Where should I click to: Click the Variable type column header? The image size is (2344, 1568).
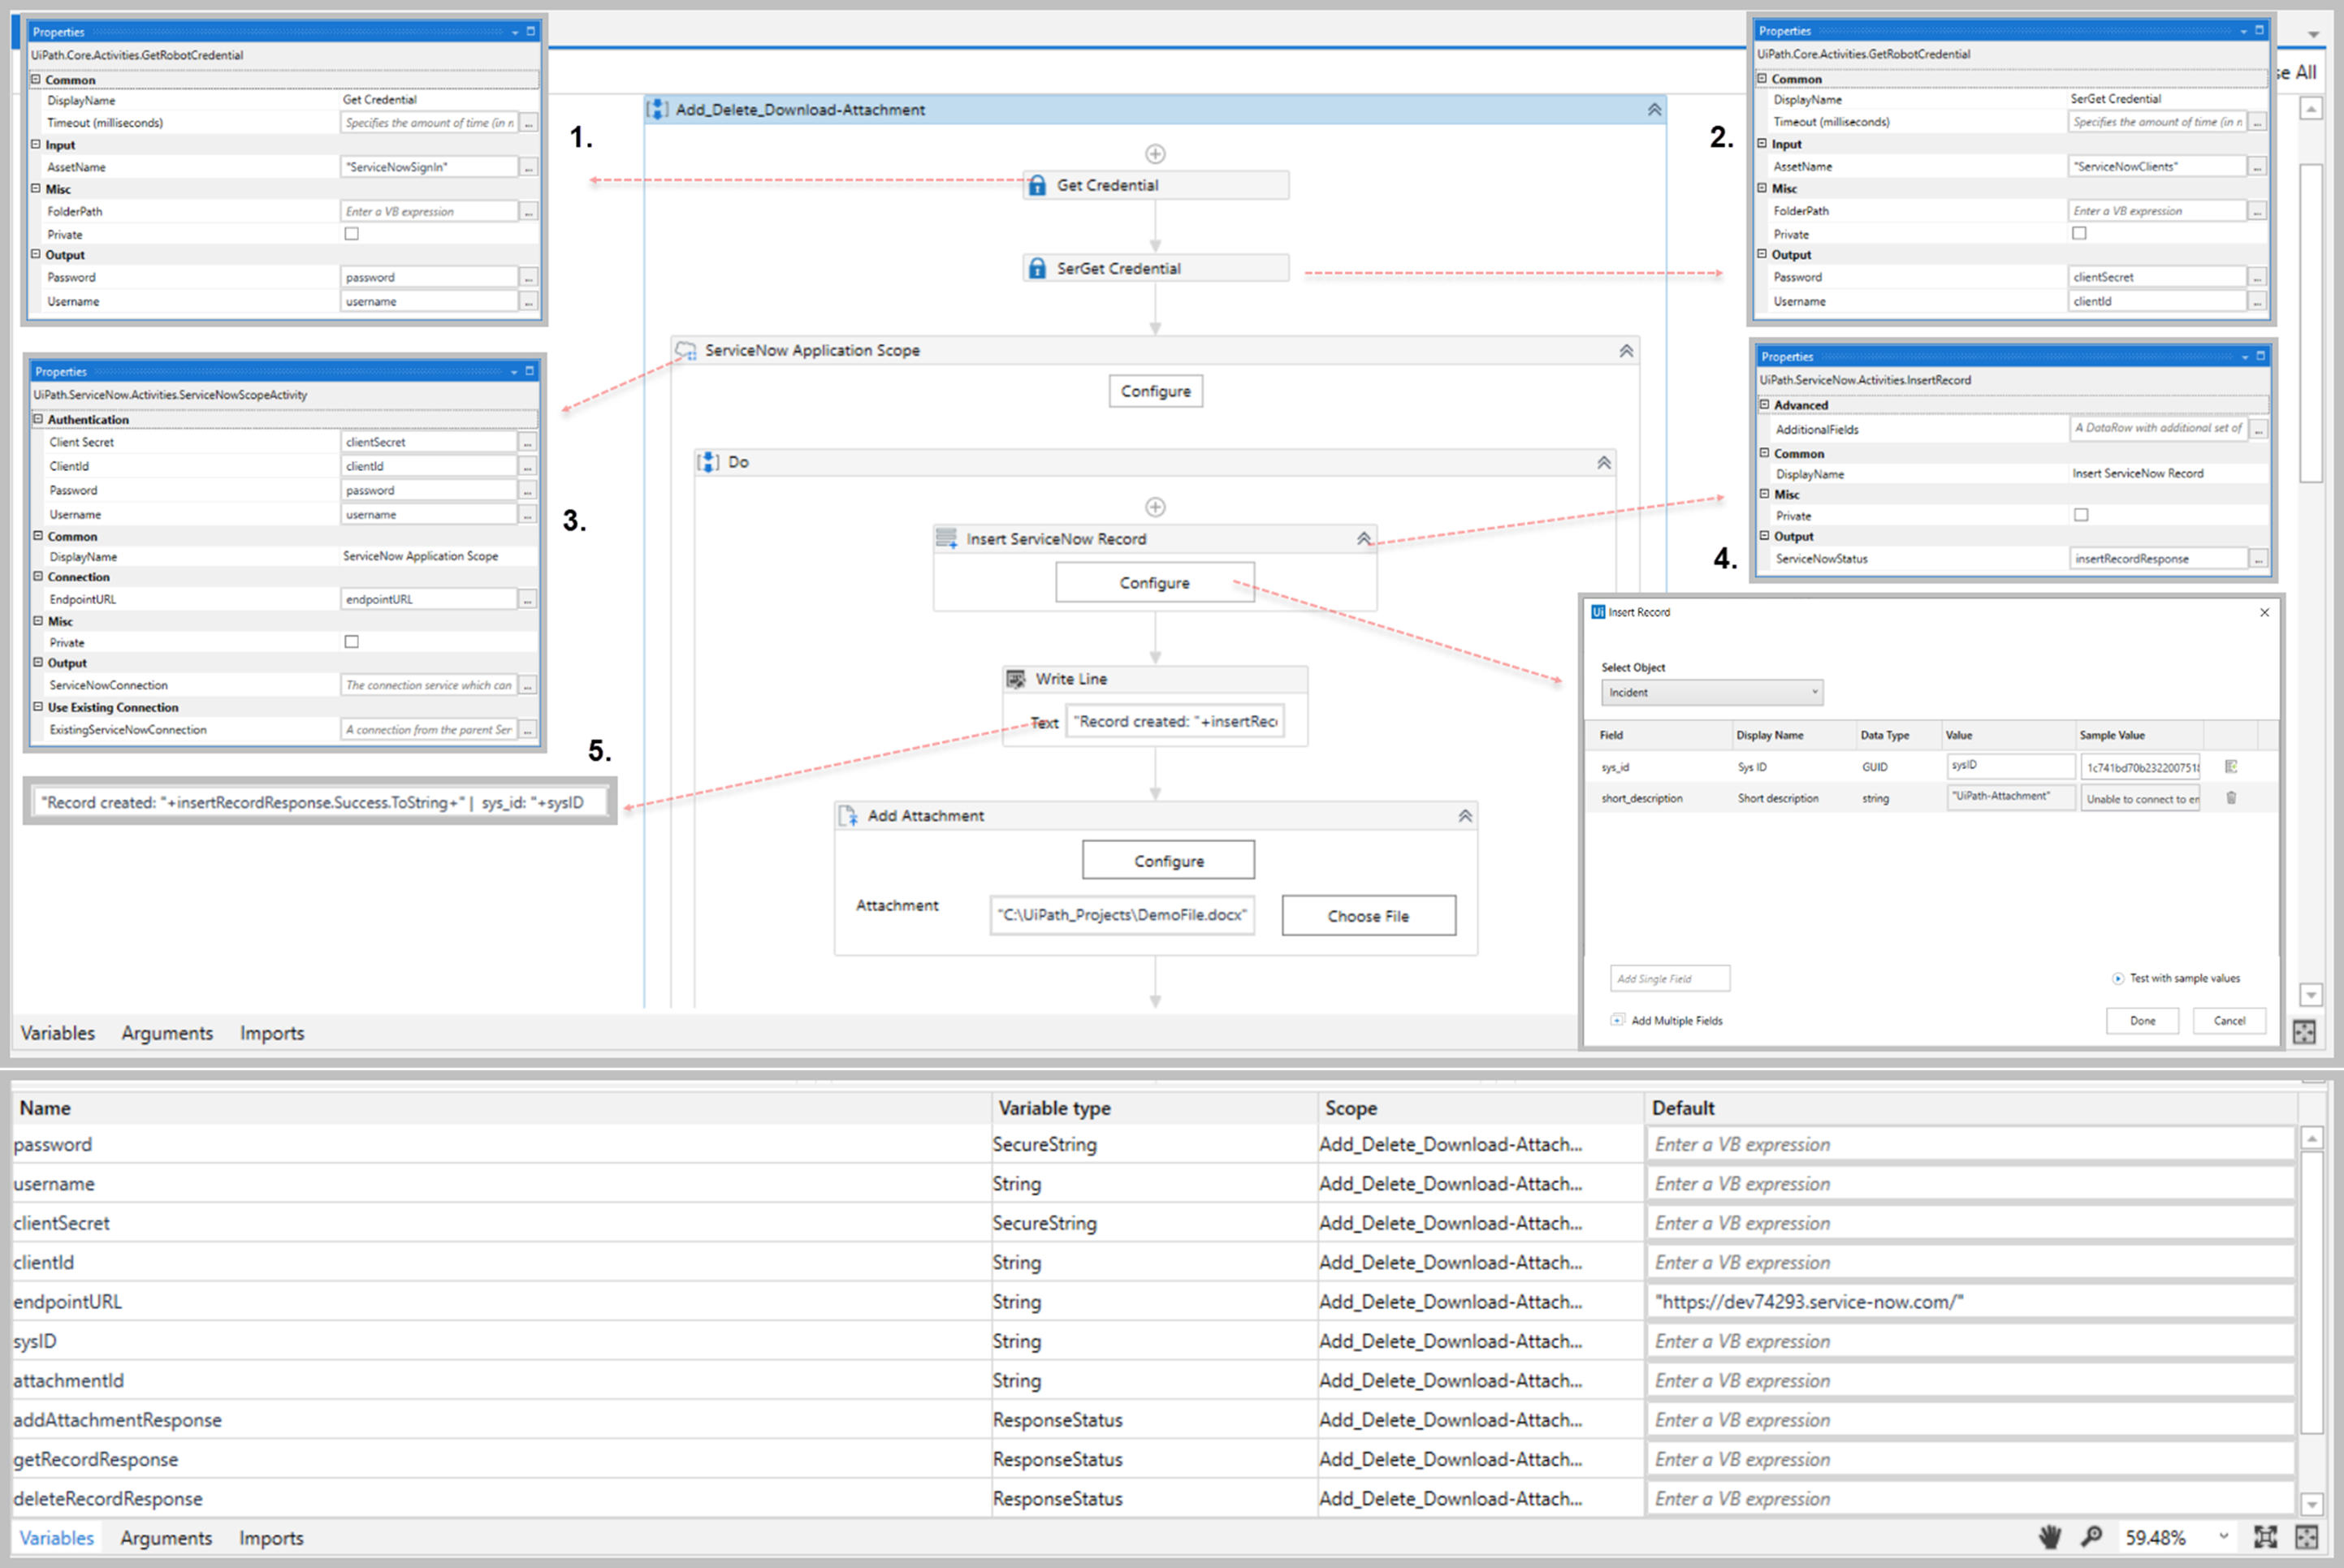[x=1054, y=1108]
